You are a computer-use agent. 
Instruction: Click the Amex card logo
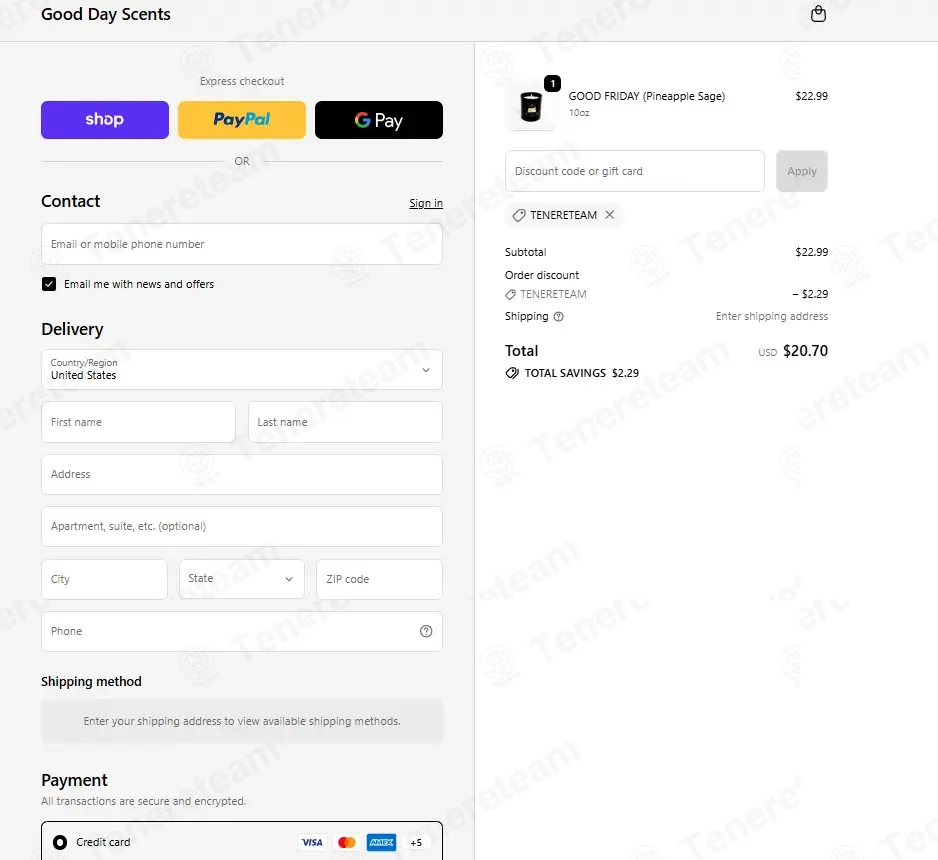point(381,842)
